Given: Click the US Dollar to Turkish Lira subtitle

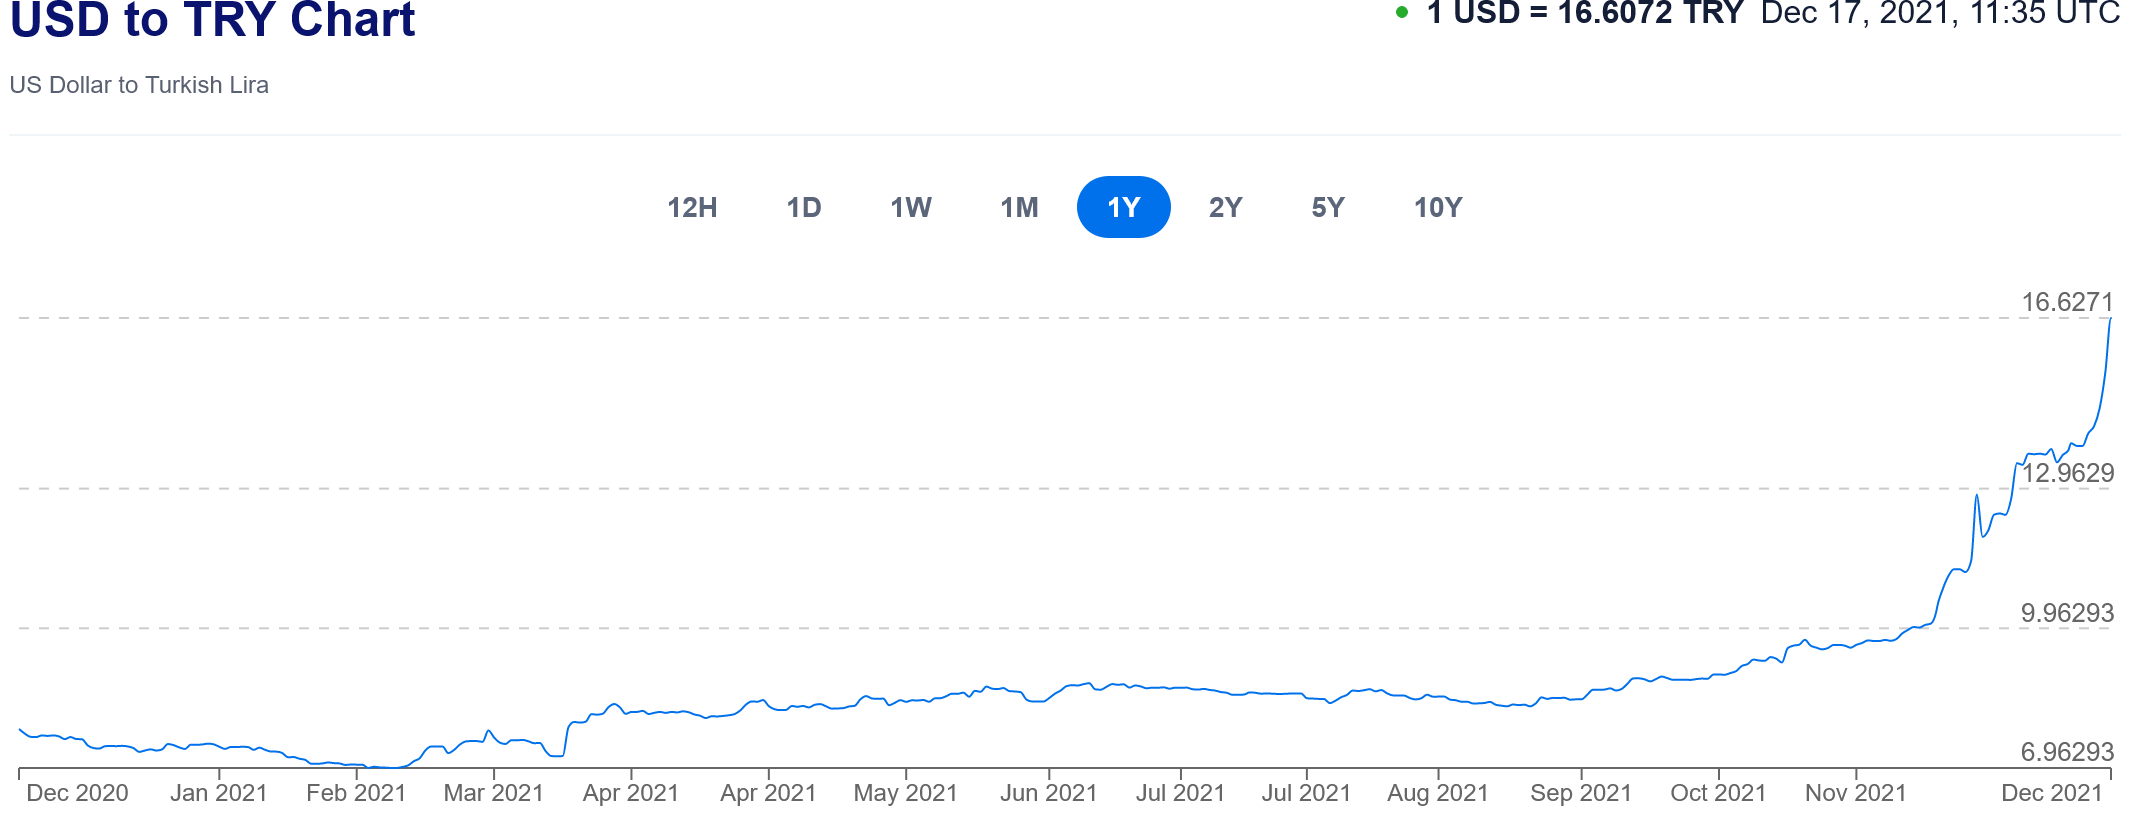Looking at the screenshot, I should pos(139,85).
